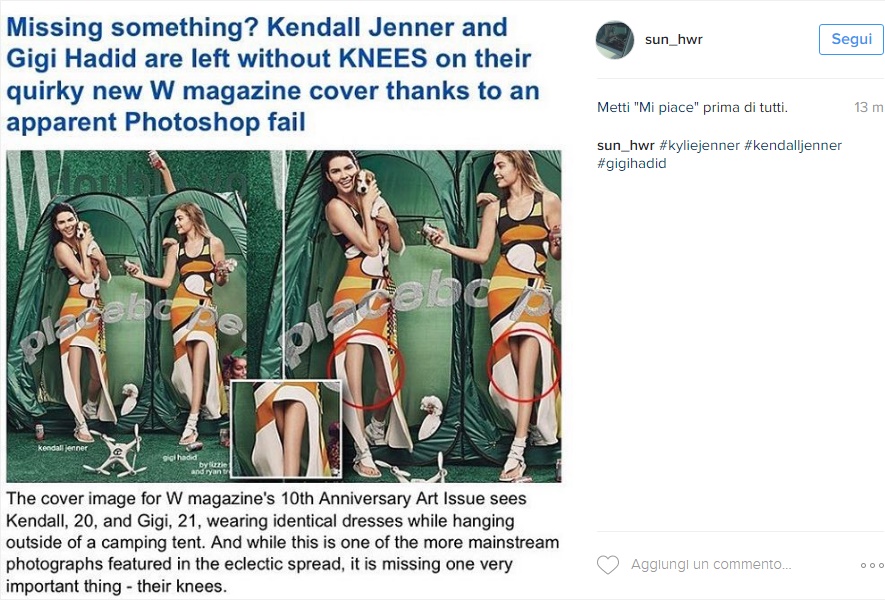Screen dimensions: 885x600
Task: Click the sun_hwr profile avatar picture
Action: (x=615, y=40)
